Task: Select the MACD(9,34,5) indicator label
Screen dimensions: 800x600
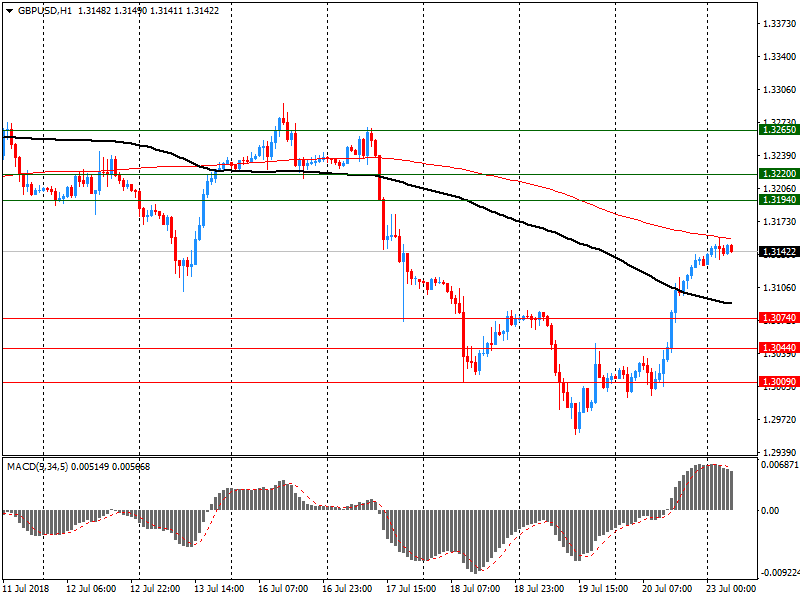Action: (37, 467)
